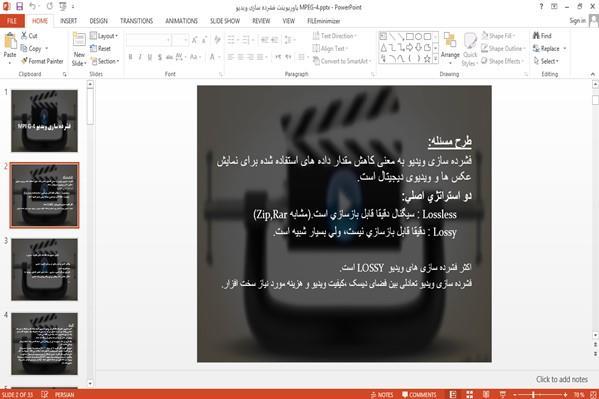Screen dimensions: 599x399
Task: Toggle text Shadow formatting
Action: pyautogui.click(x=159, y=57)
